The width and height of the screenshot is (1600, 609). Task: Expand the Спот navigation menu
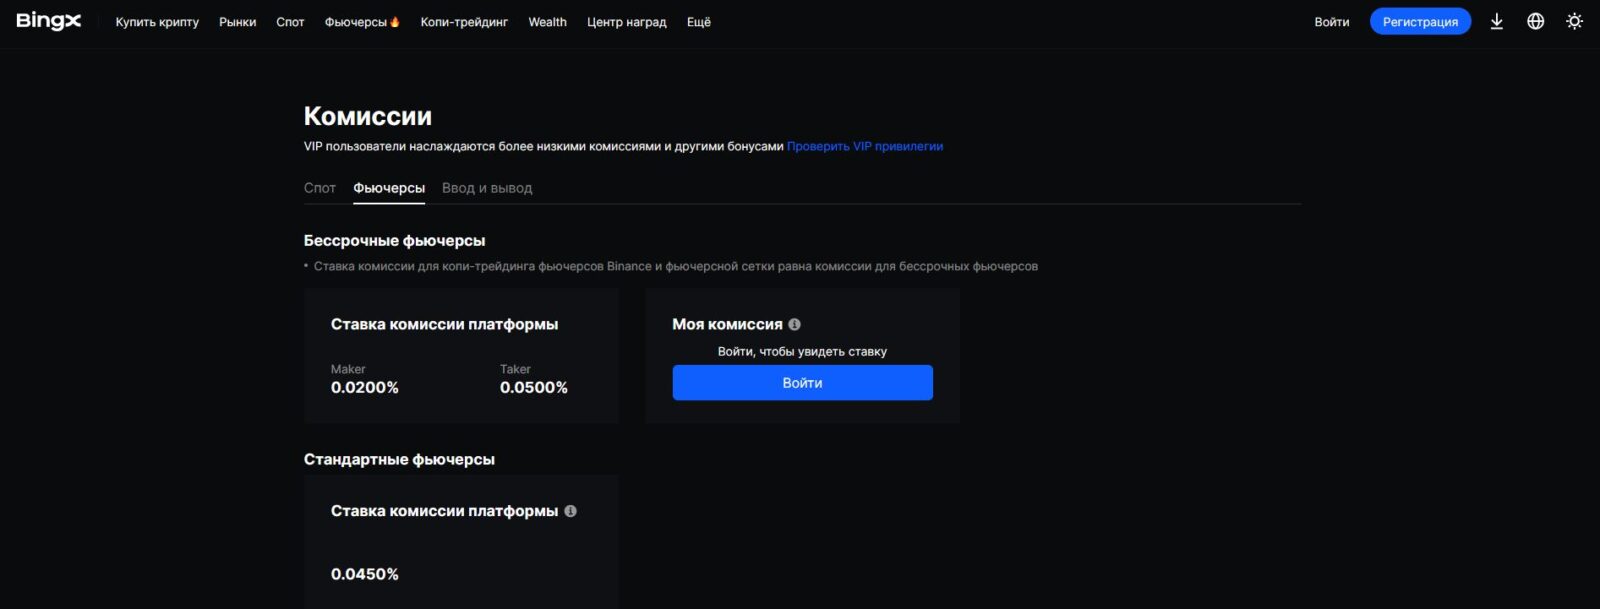tap(290, 22)
